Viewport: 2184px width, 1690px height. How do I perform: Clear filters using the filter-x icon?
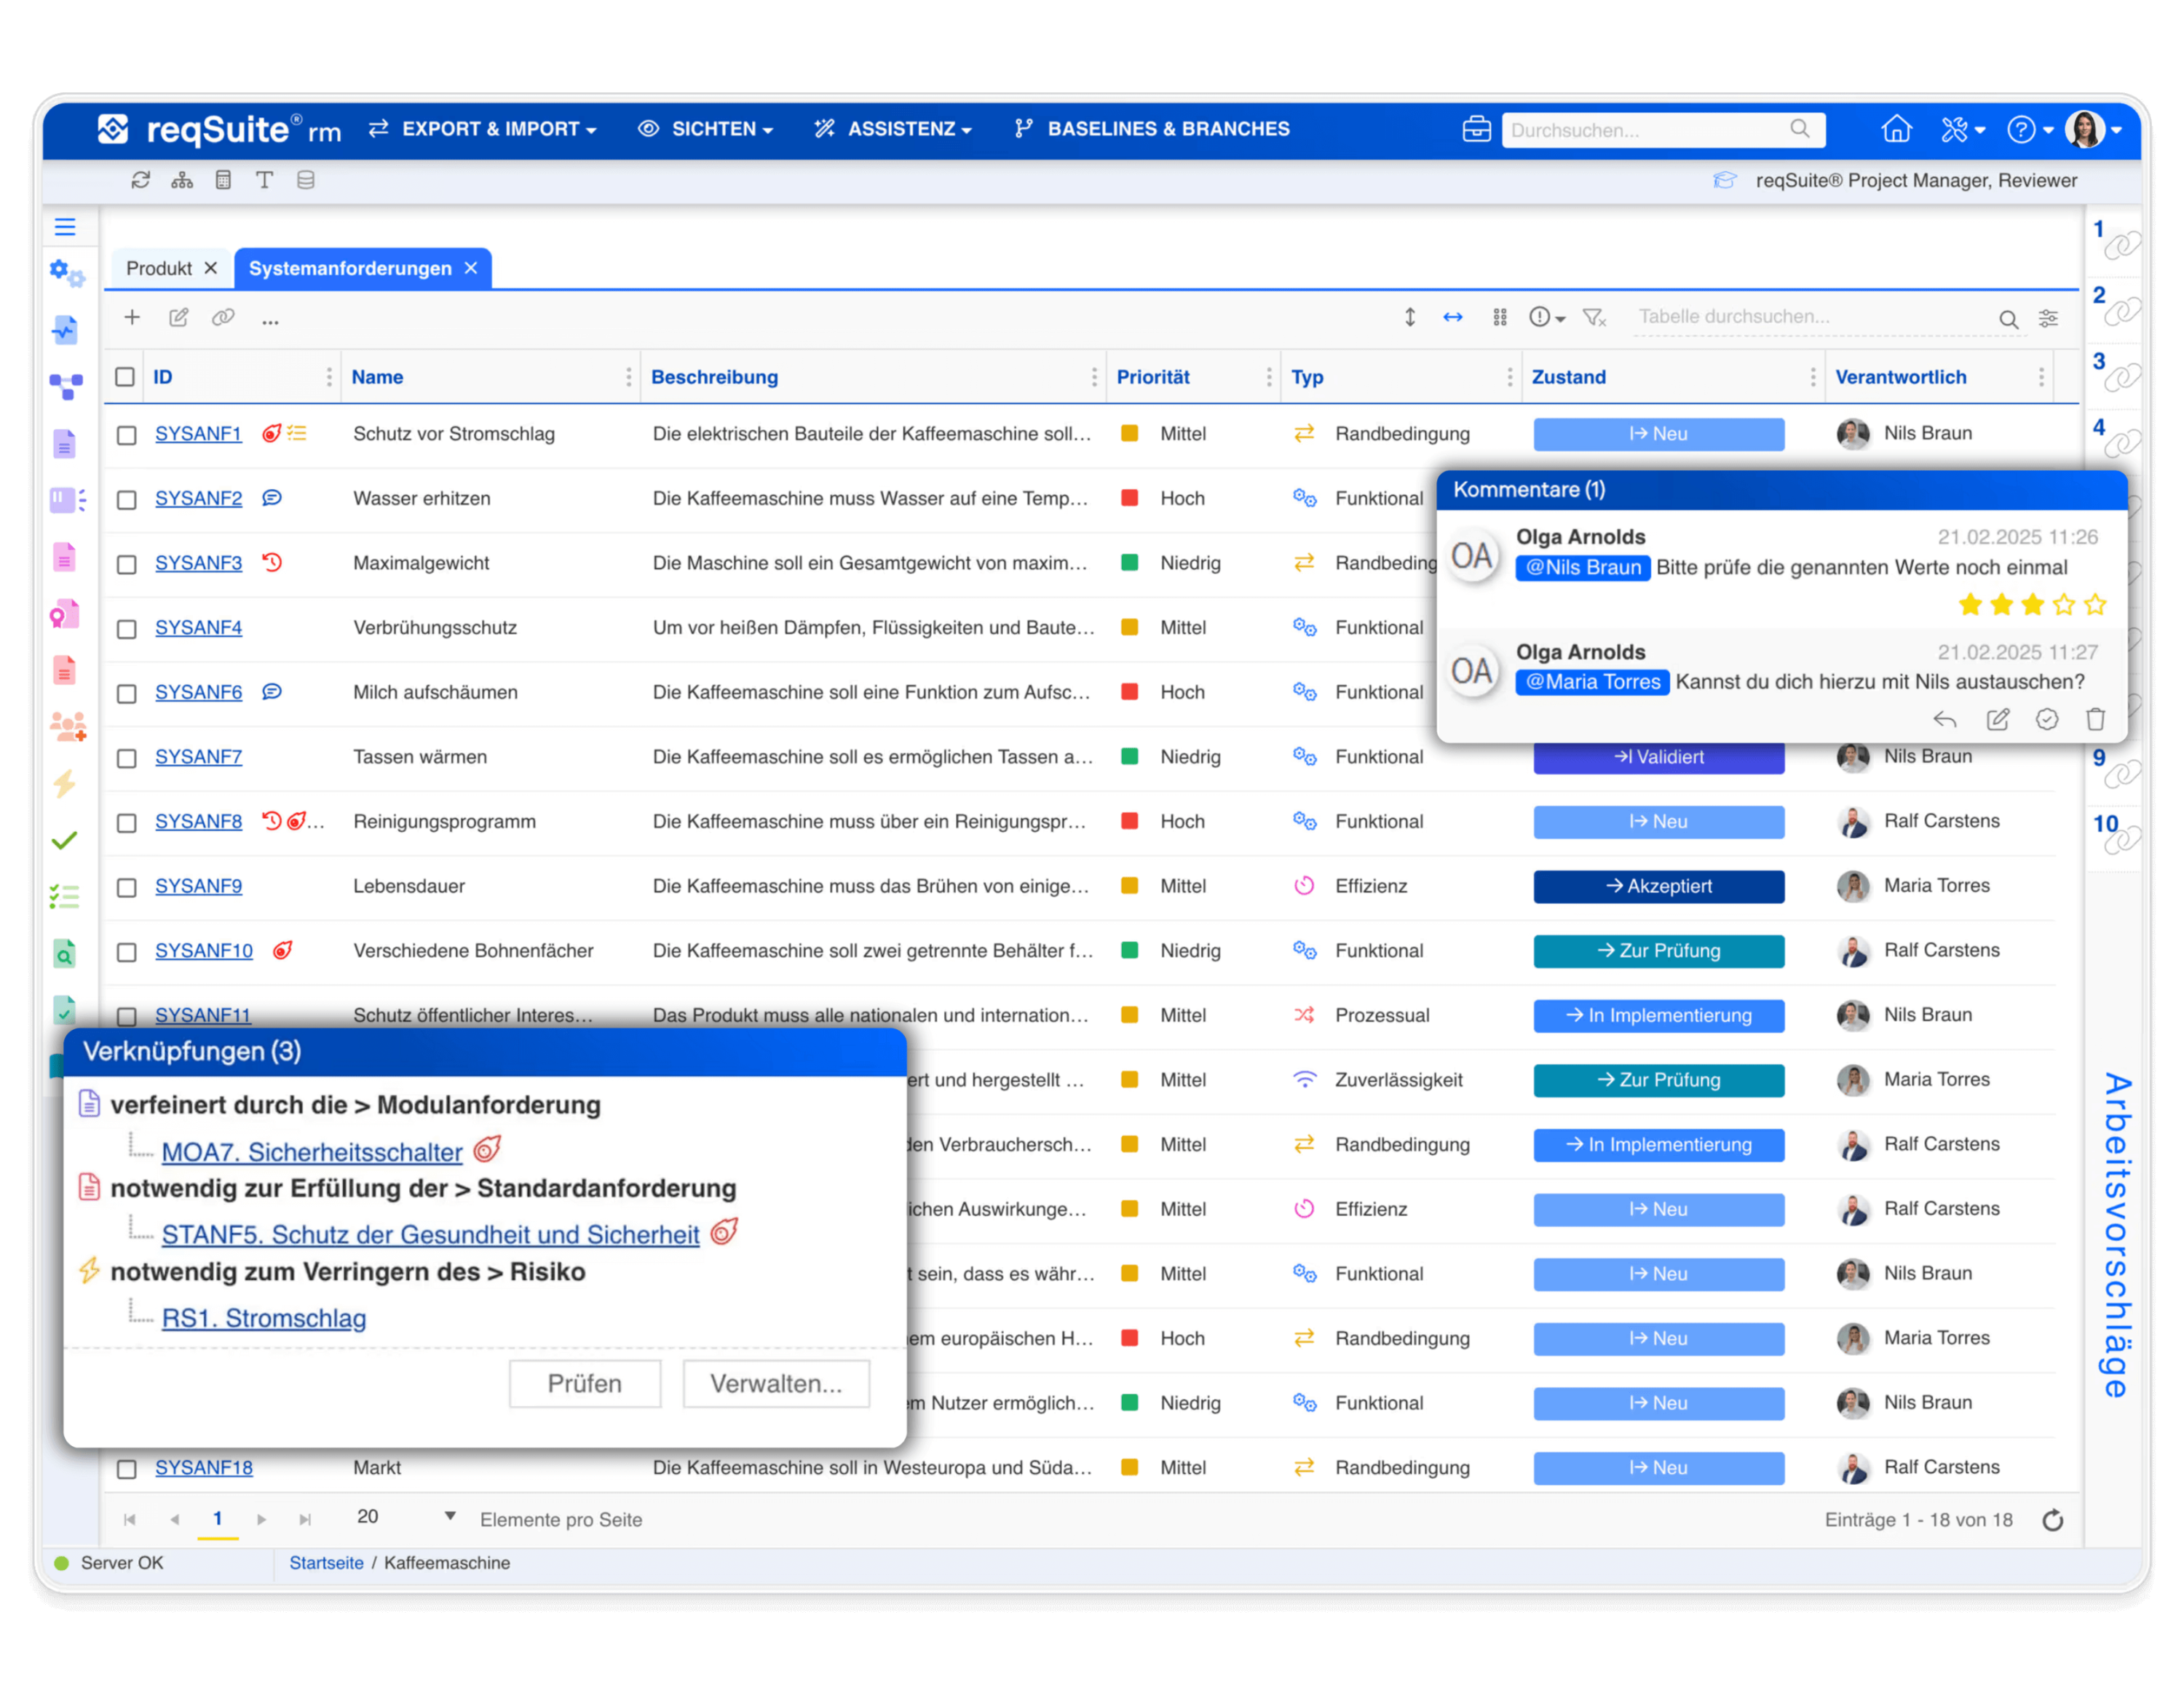click(1594, 317)
